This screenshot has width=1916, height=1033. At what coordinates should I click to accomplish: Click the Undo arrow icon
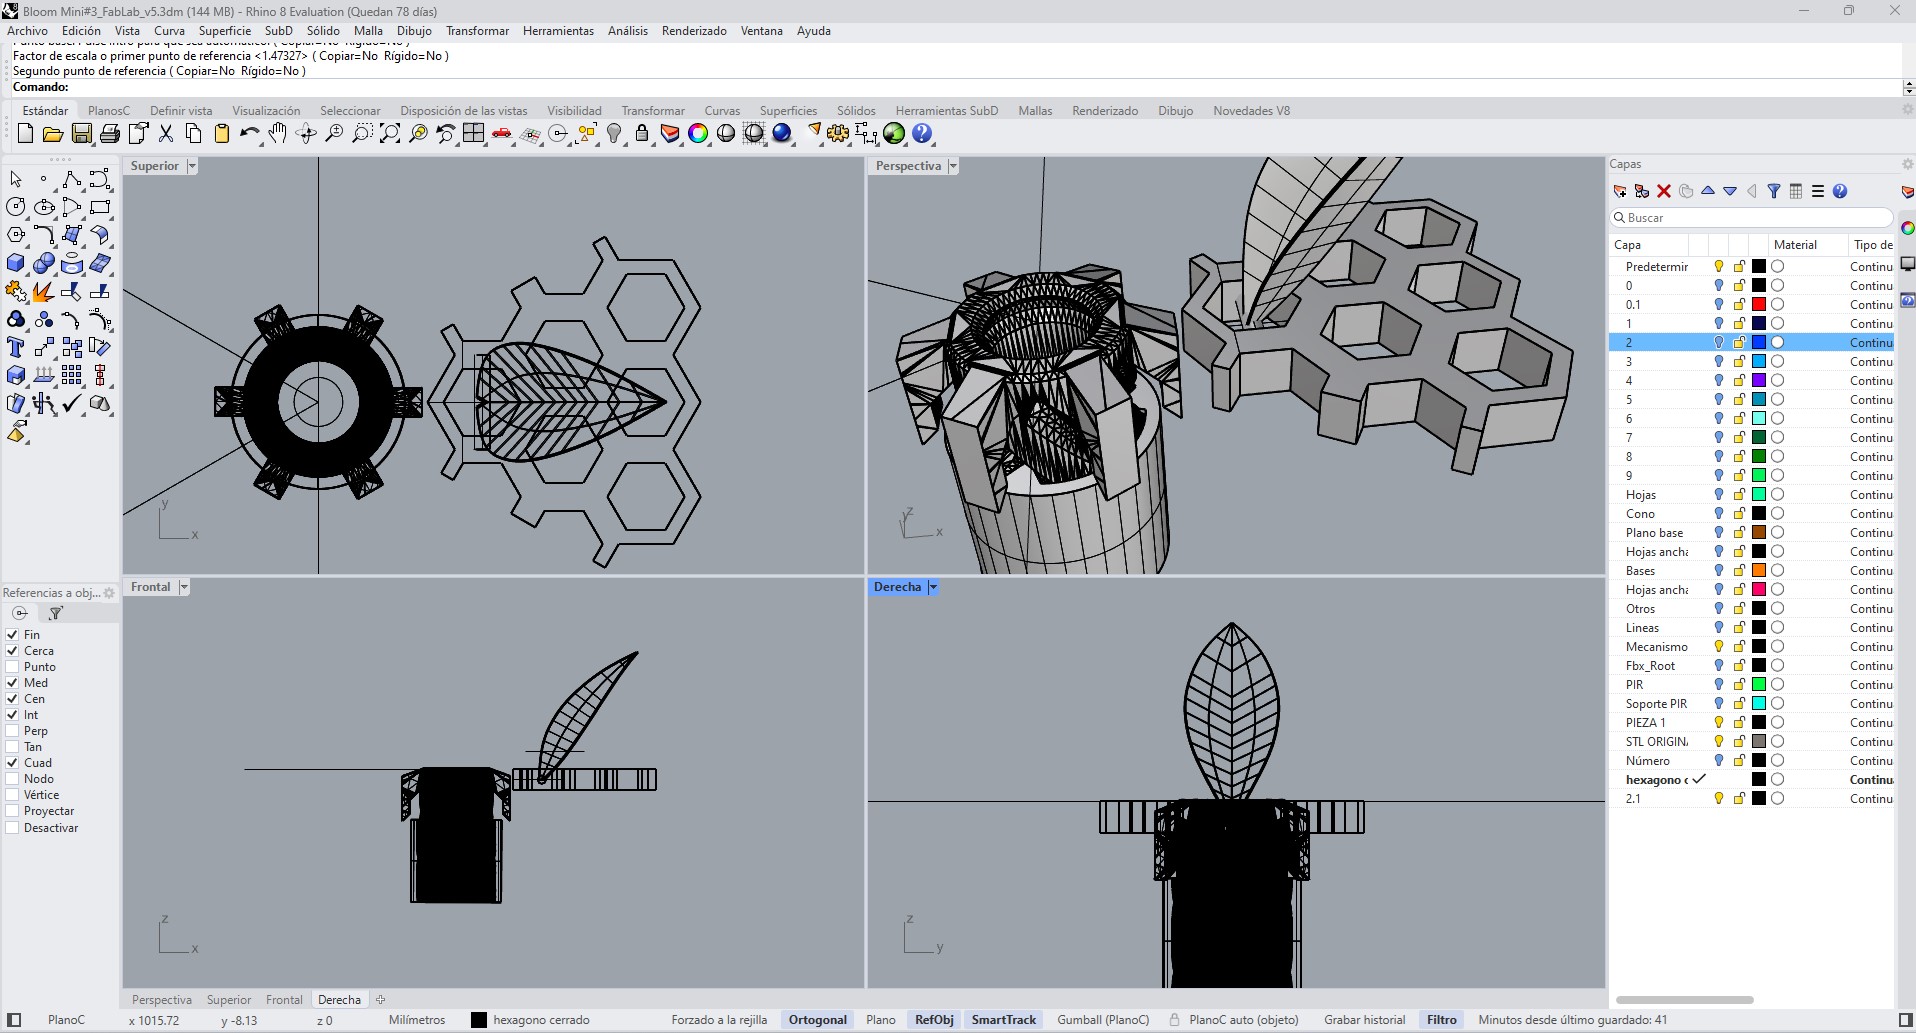(250, 133)
